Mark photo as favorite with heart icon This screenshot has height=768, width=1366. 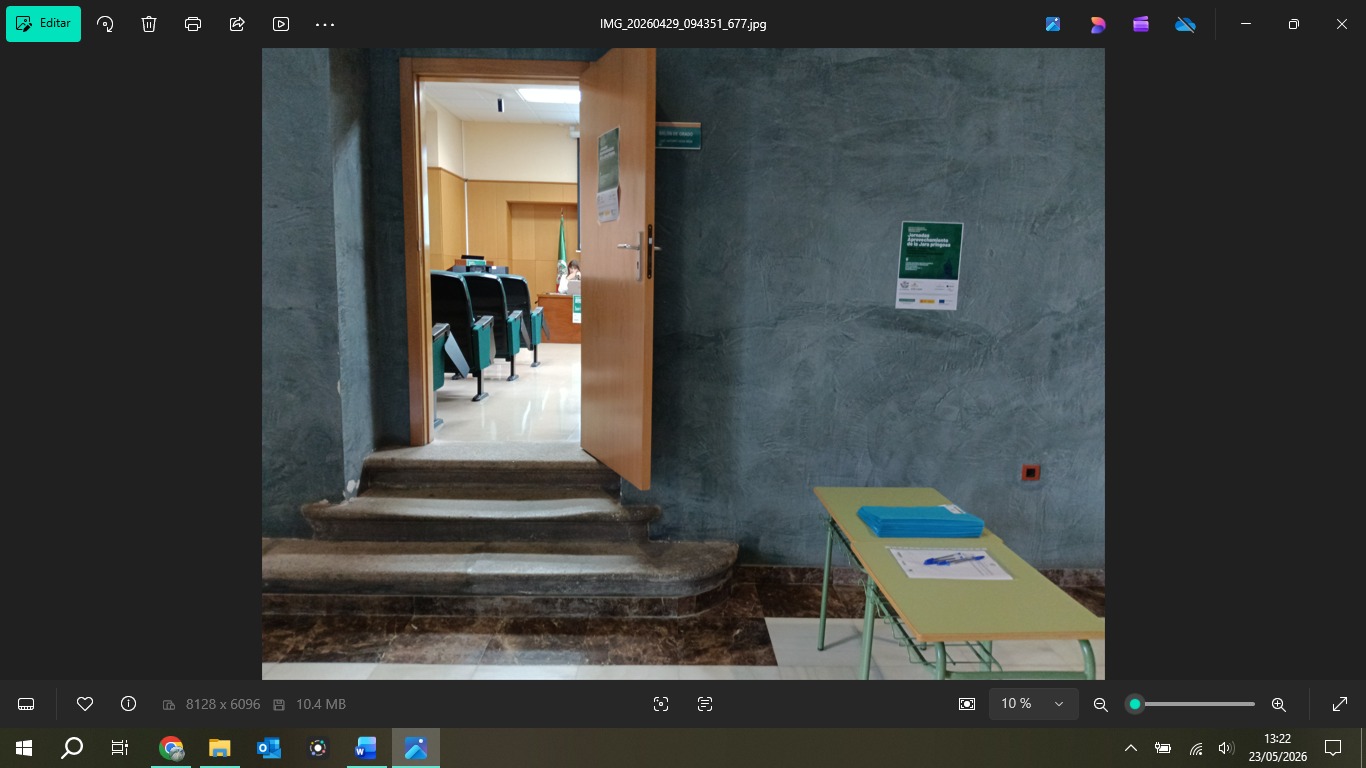click(85, 704)
